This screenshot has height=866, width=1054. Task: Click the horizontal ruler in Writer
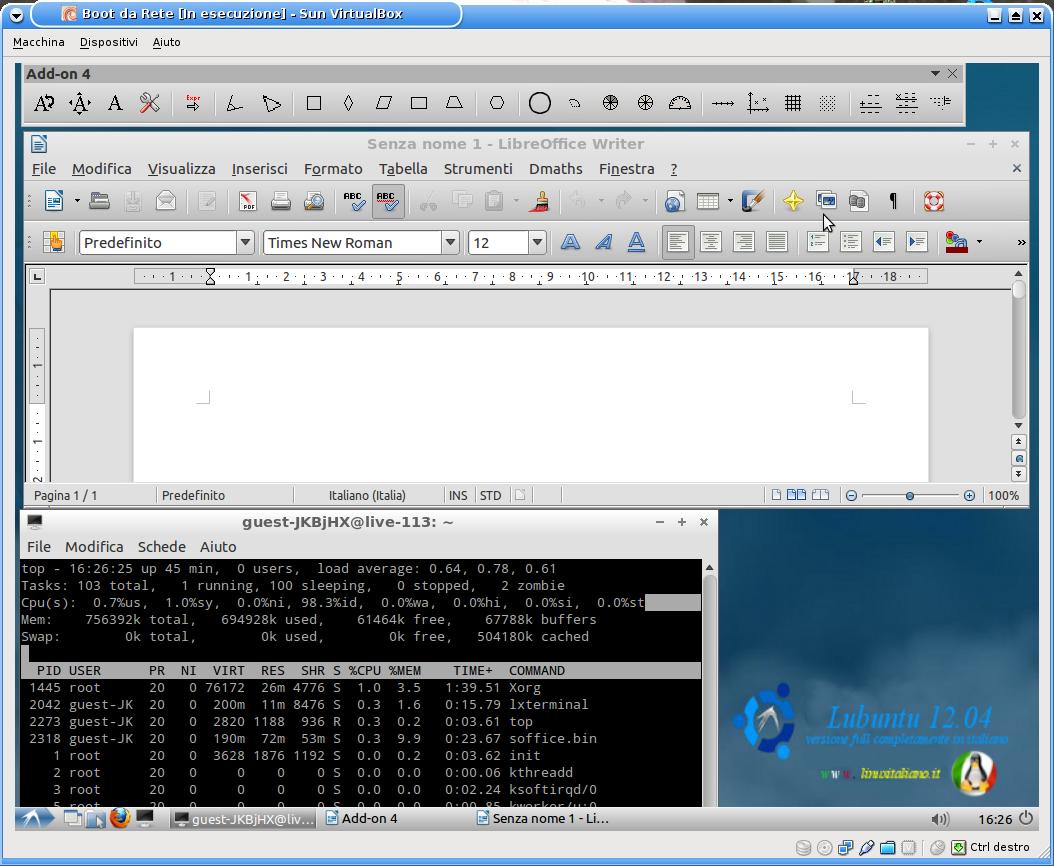[530, 276]
